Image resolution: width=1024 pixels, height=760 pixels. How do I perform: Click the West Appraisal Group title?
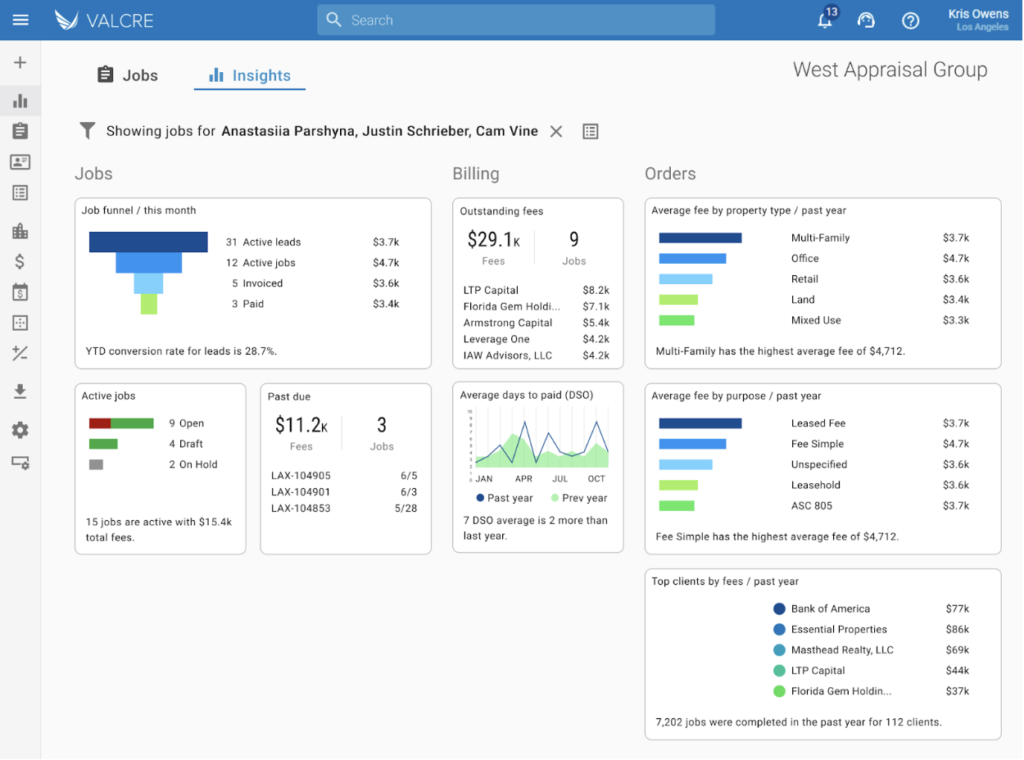[x=889, y=70]
